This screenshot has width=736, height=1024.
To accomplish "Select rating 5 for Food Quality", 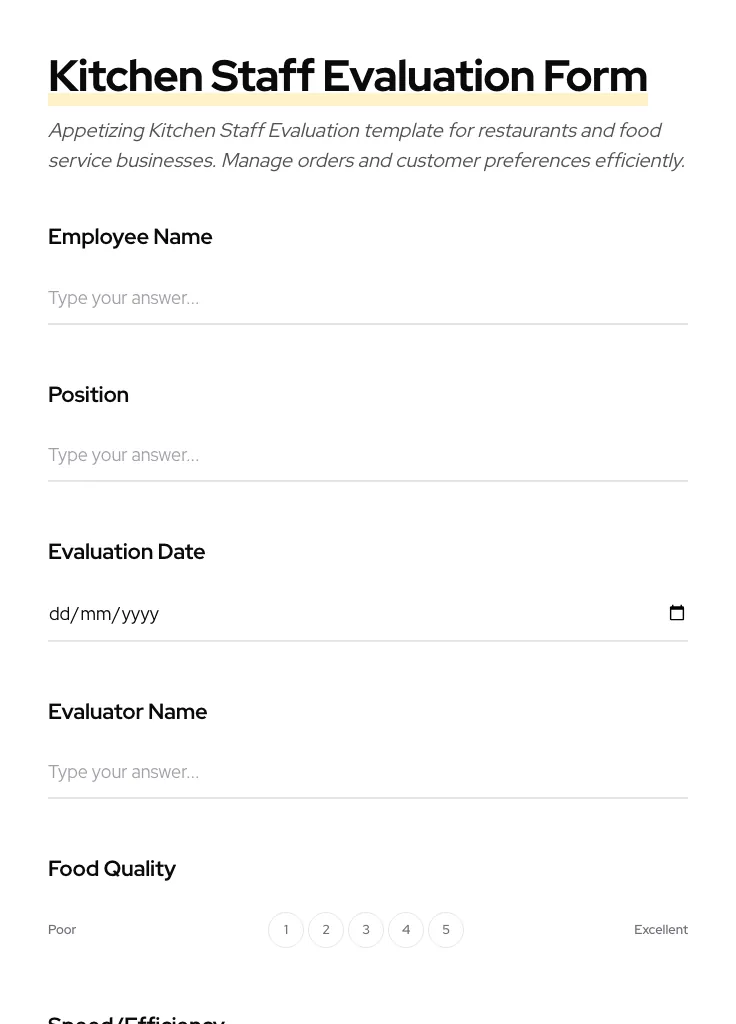I will pyautogui.click(x=446, y=929).
